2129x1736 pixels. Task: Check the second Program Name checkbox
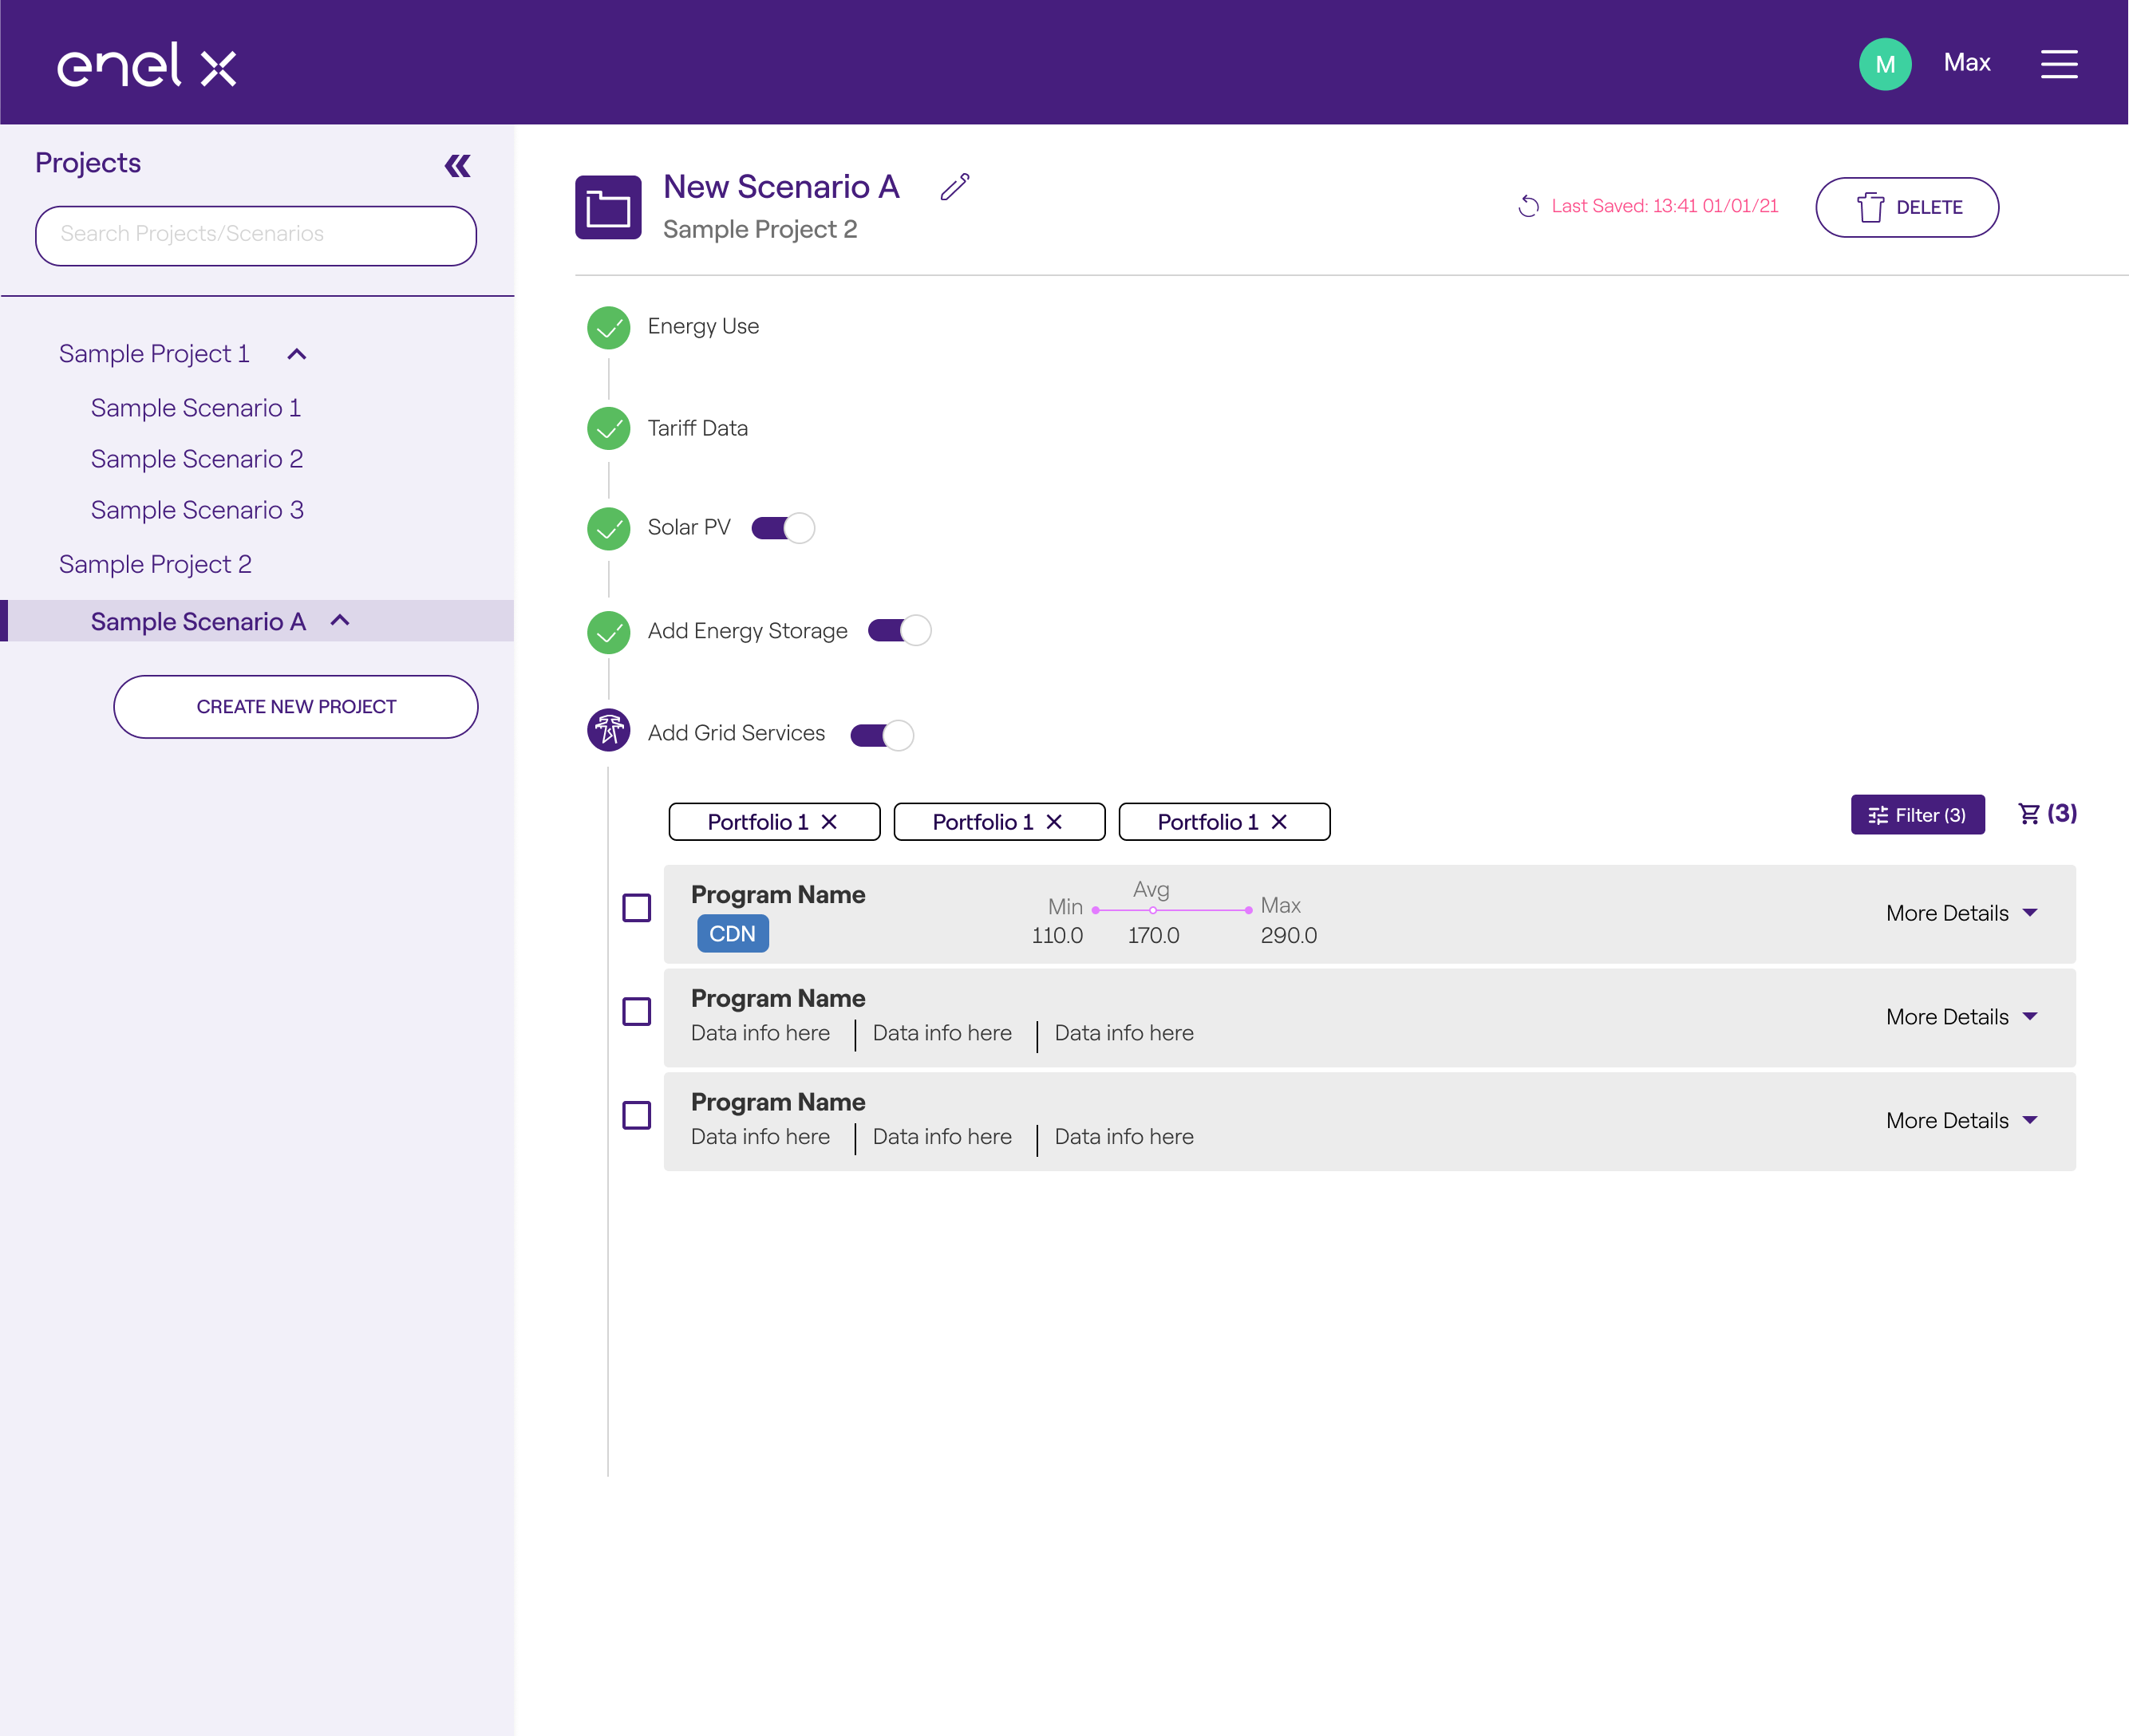click(637, 1012)
